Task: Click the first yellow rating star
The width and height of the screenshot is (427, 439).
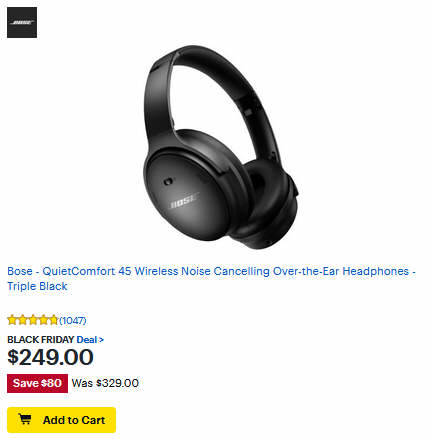Action: click(x=12, y=320)
